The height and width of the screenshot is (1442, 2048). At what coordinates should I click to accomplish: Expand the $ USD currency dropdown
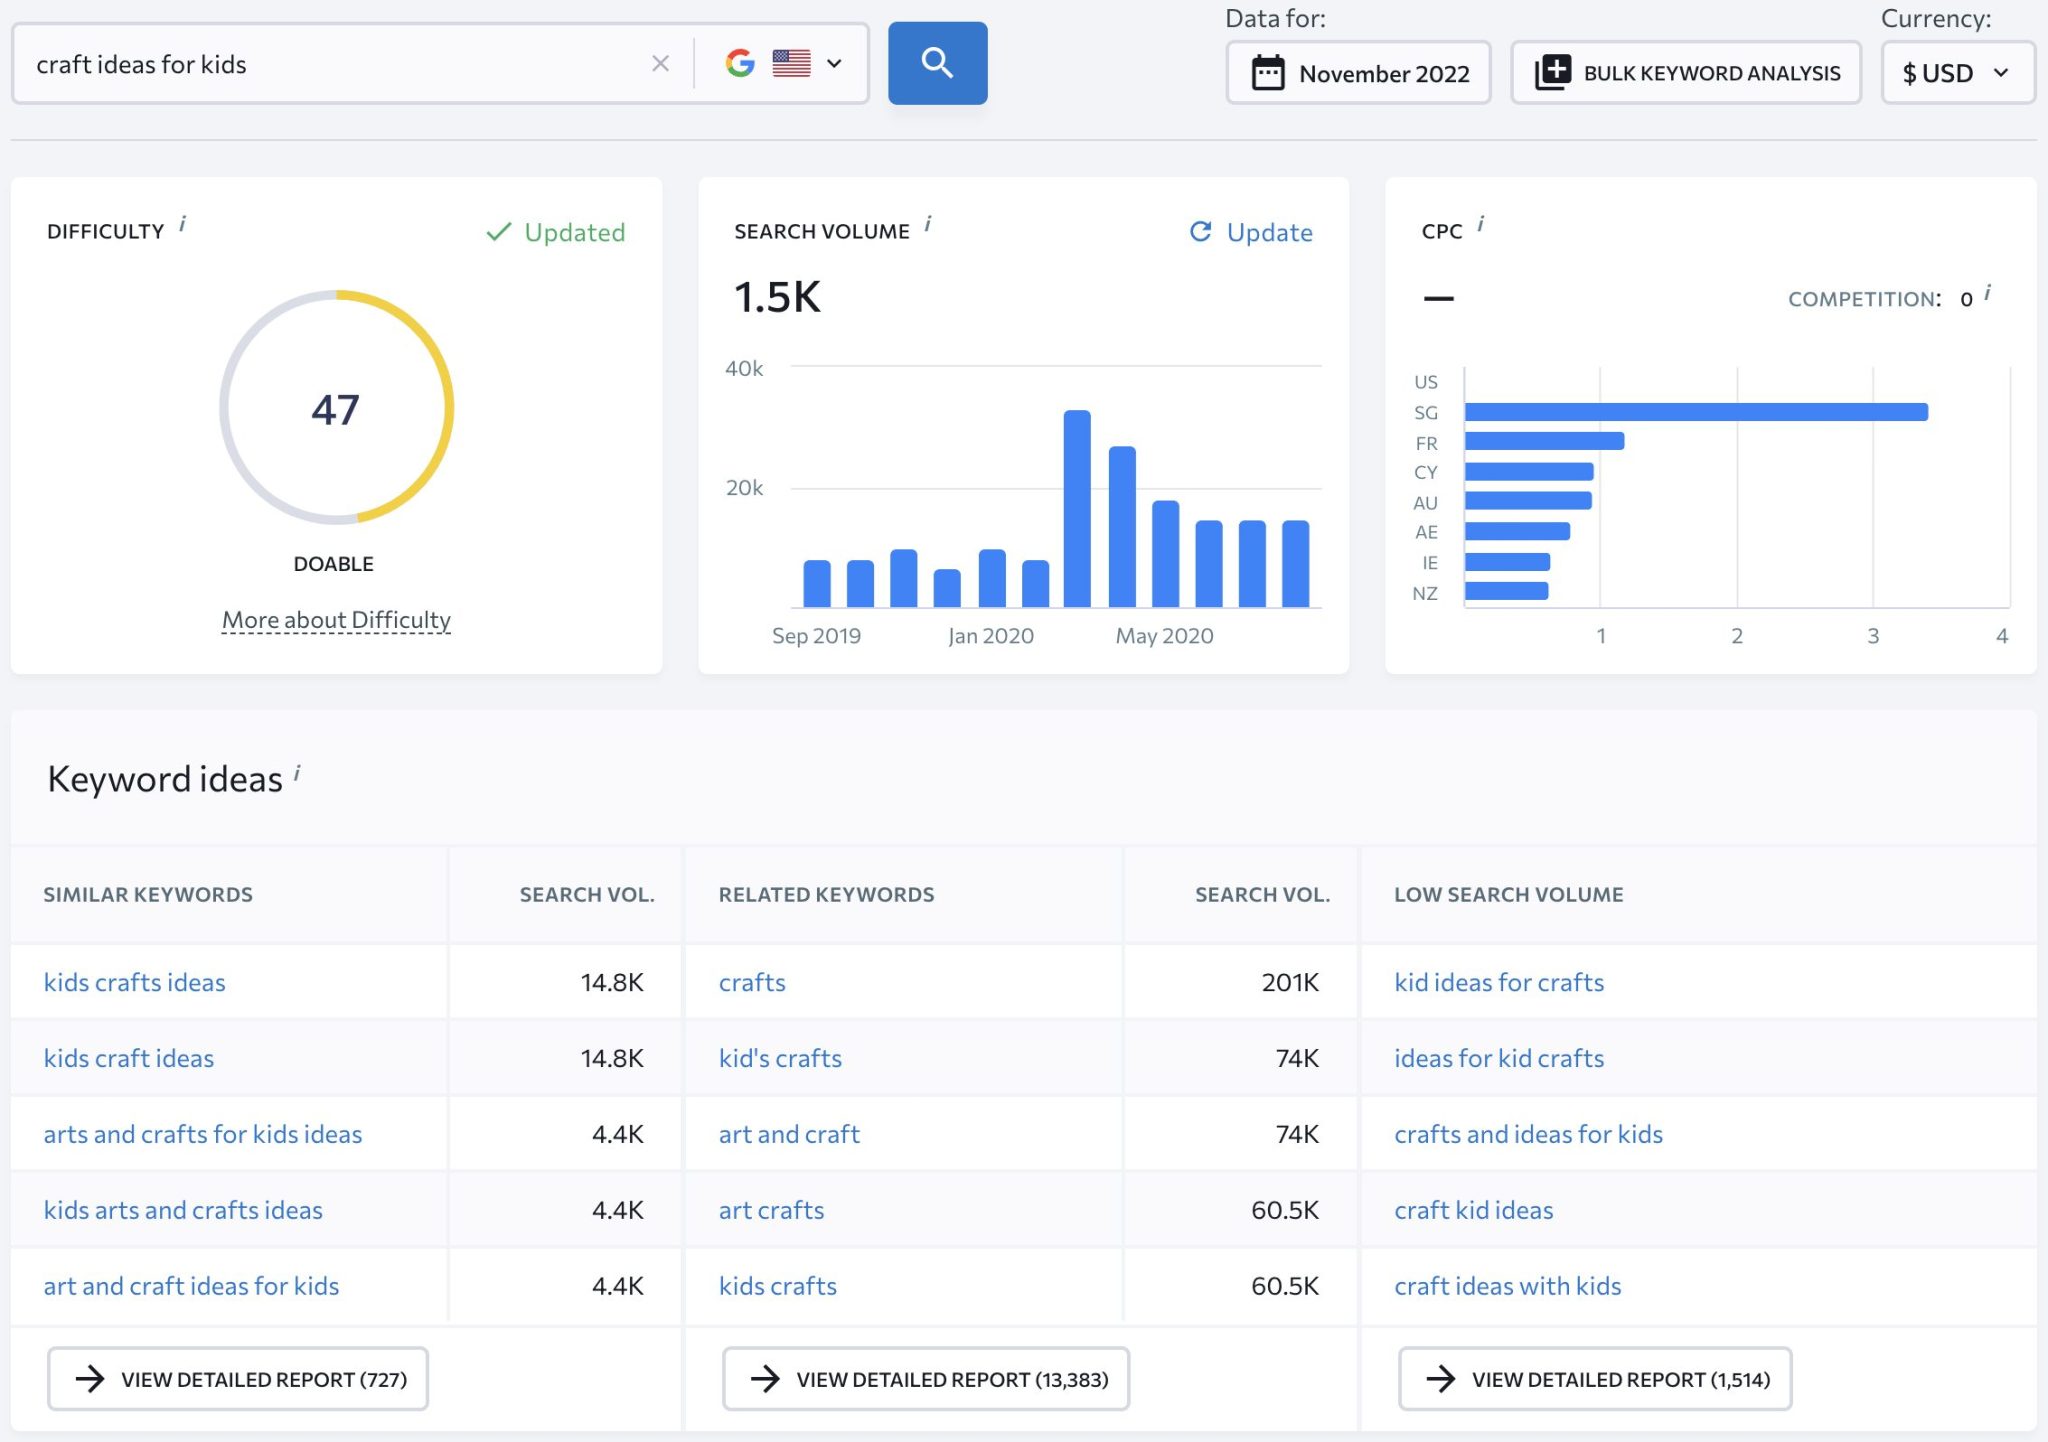(x=1956, y=71)
